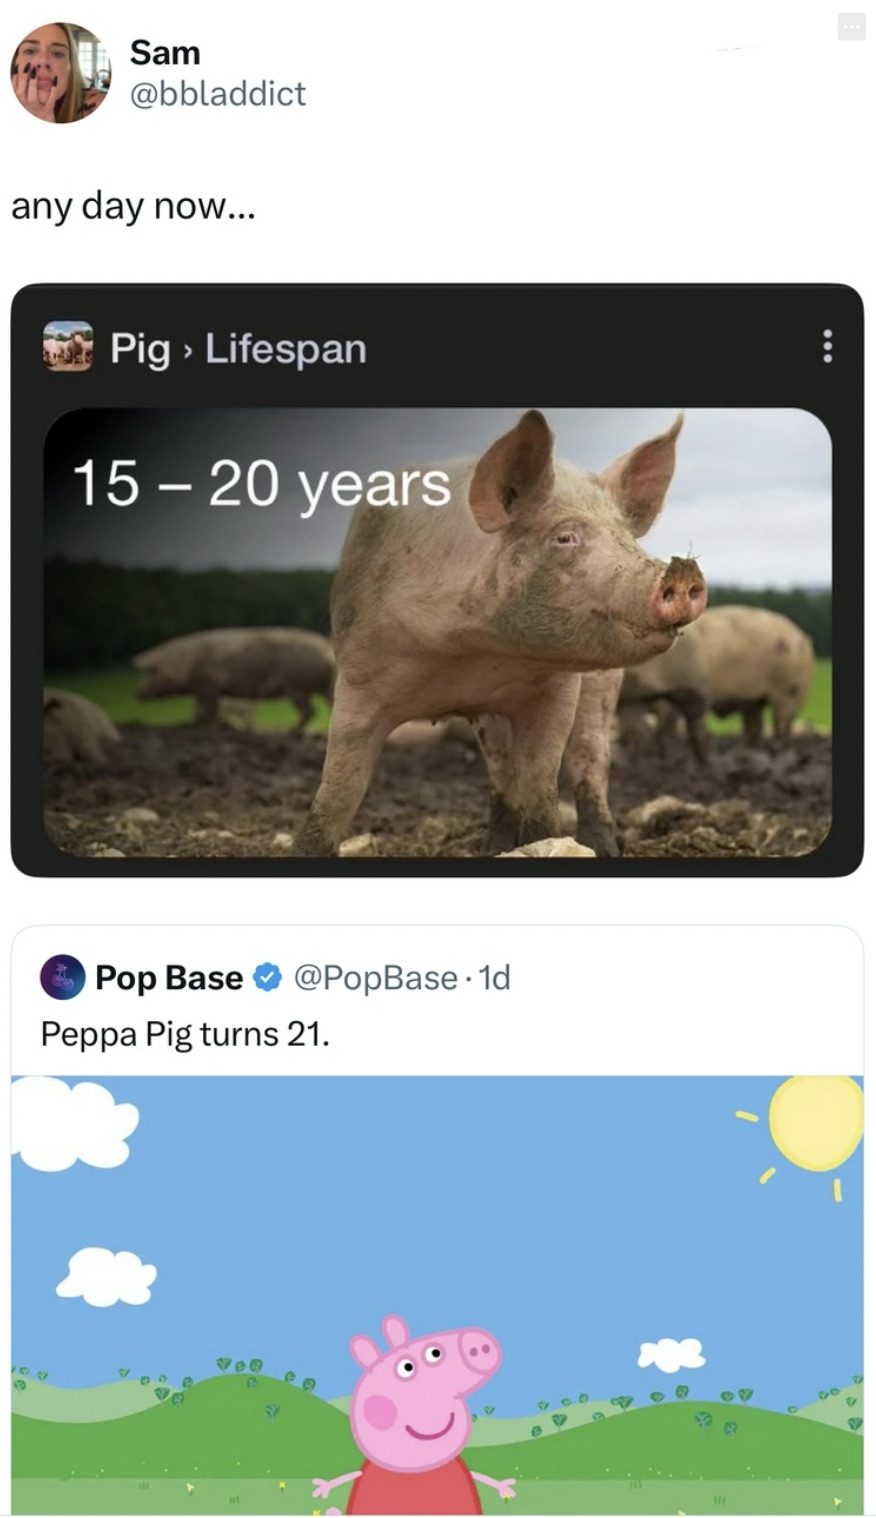The height and width of the screenshot is (1518, 876).
Task: Open the Sam display name link
Action: click(x=165, y=52)
